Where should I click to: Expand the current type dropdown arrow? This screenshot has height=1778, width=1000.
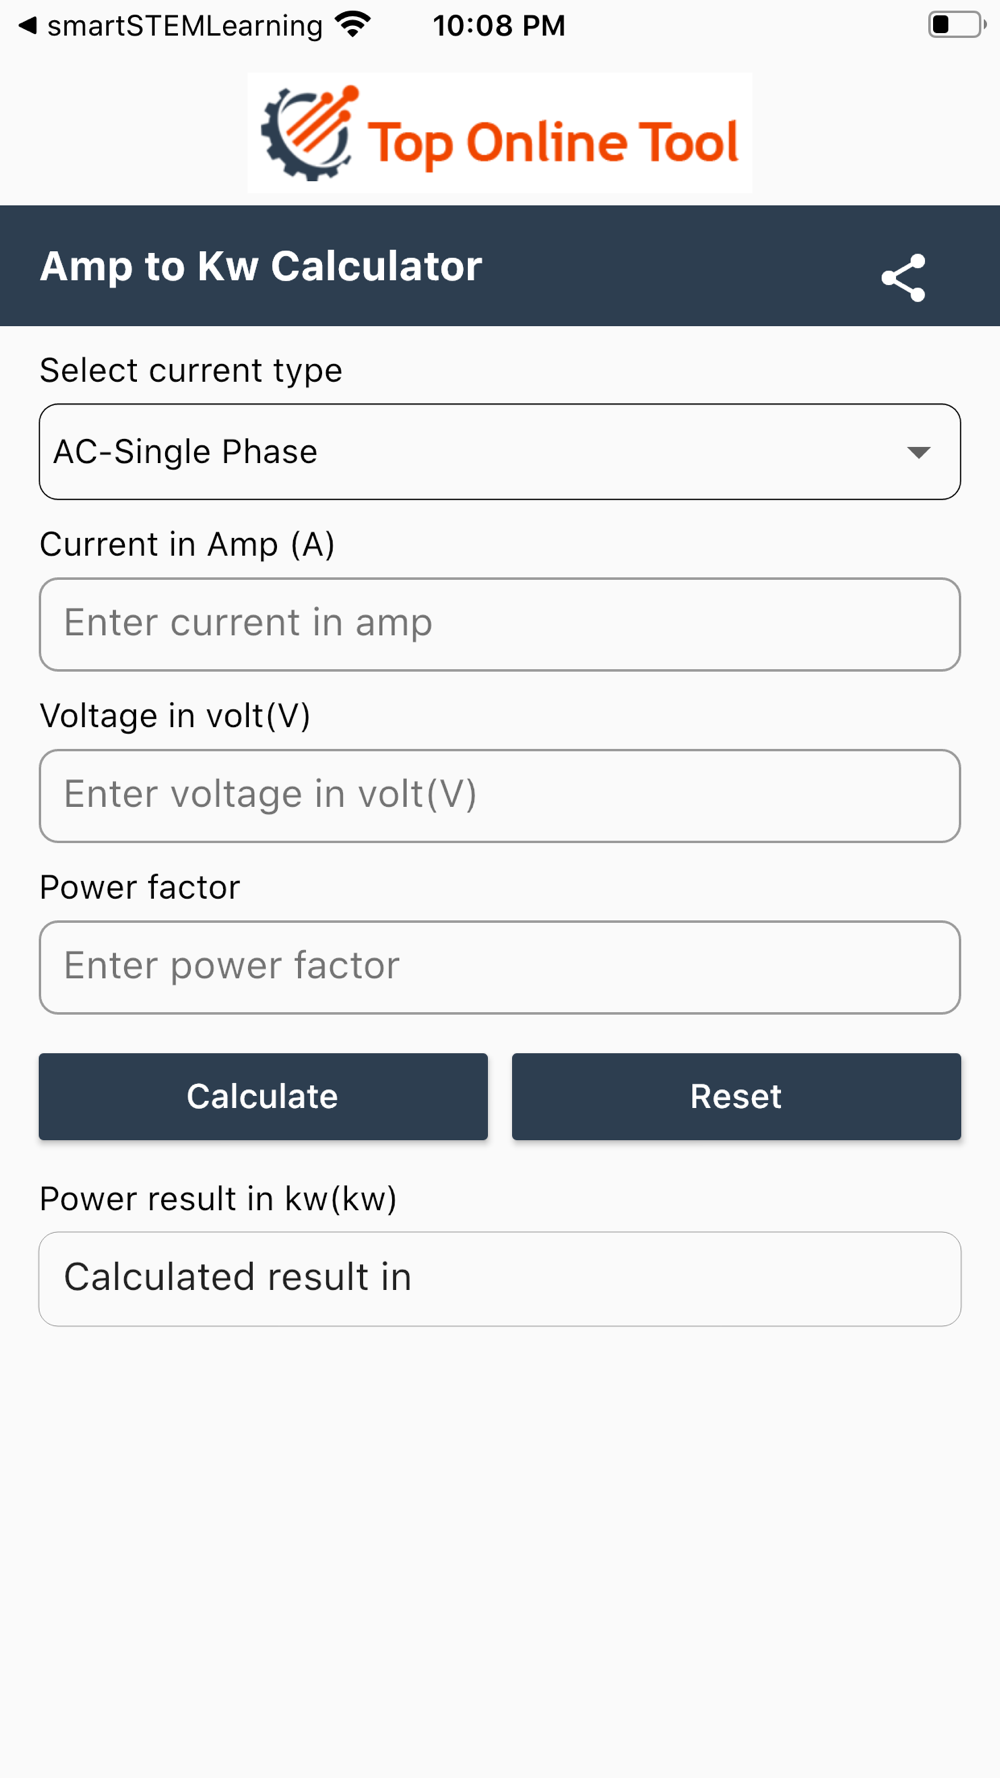[x=918, y=452]
